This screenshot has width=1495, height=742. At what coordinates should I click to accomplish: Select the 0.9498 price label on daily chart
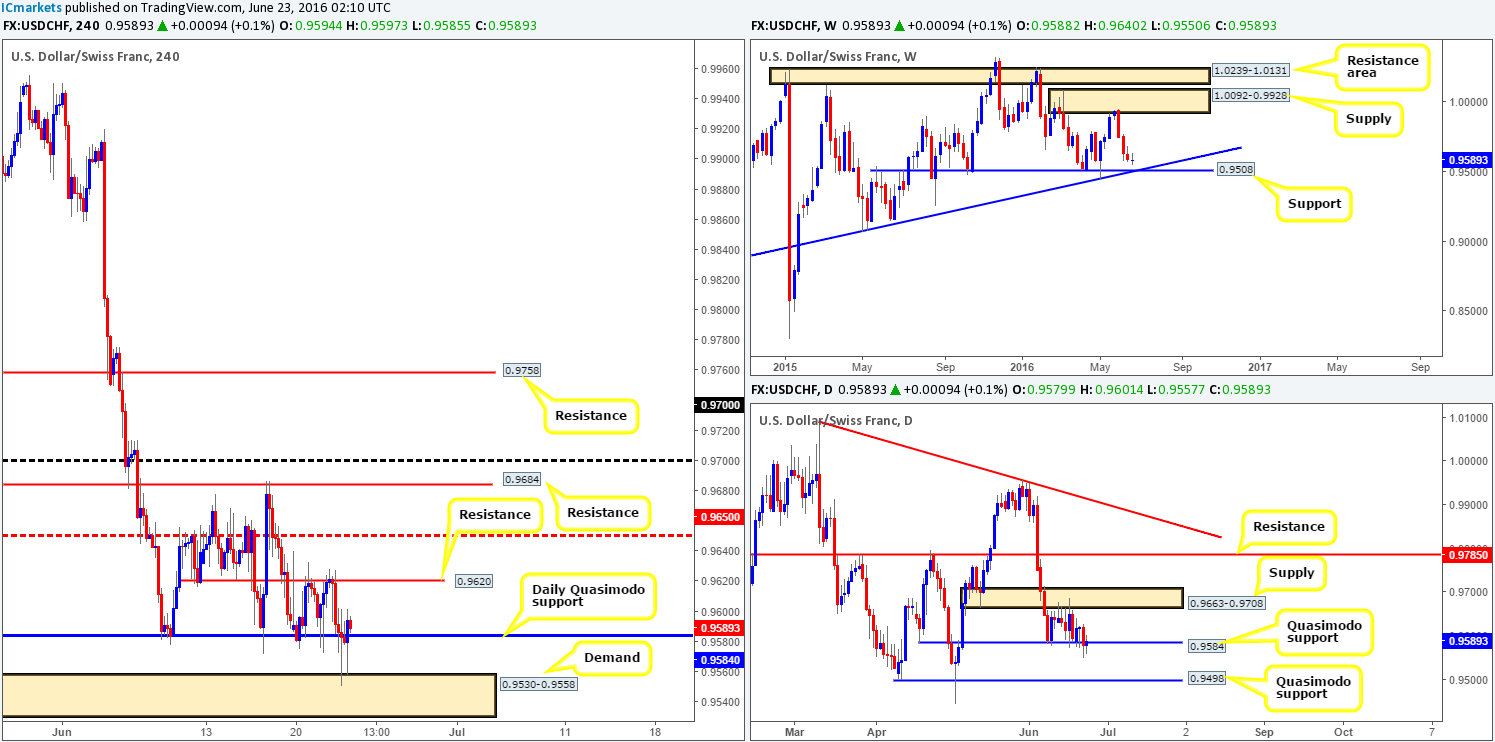point(1206,681)
